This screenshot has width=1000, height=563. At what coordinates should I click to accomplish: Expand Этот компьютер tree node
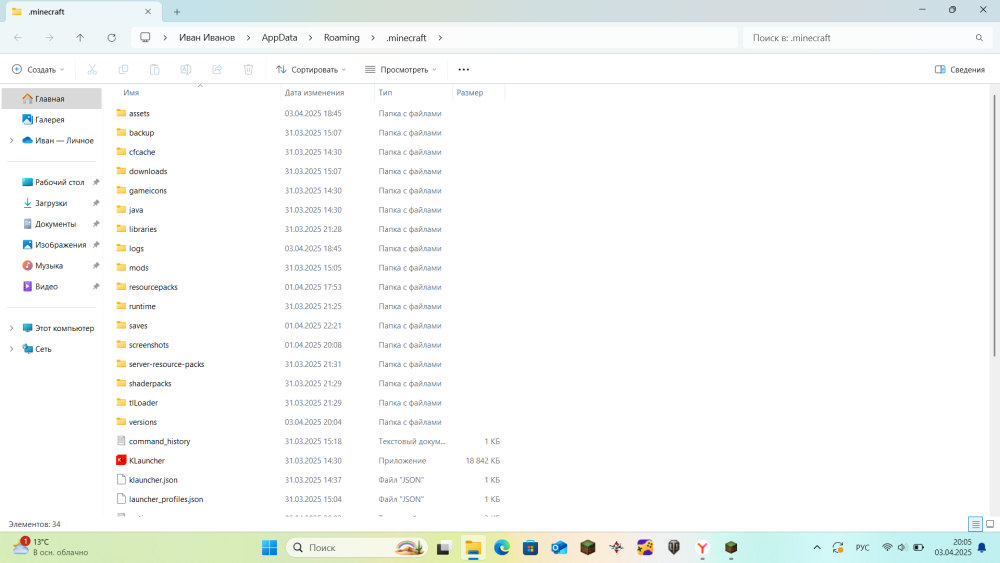point(11,328)
